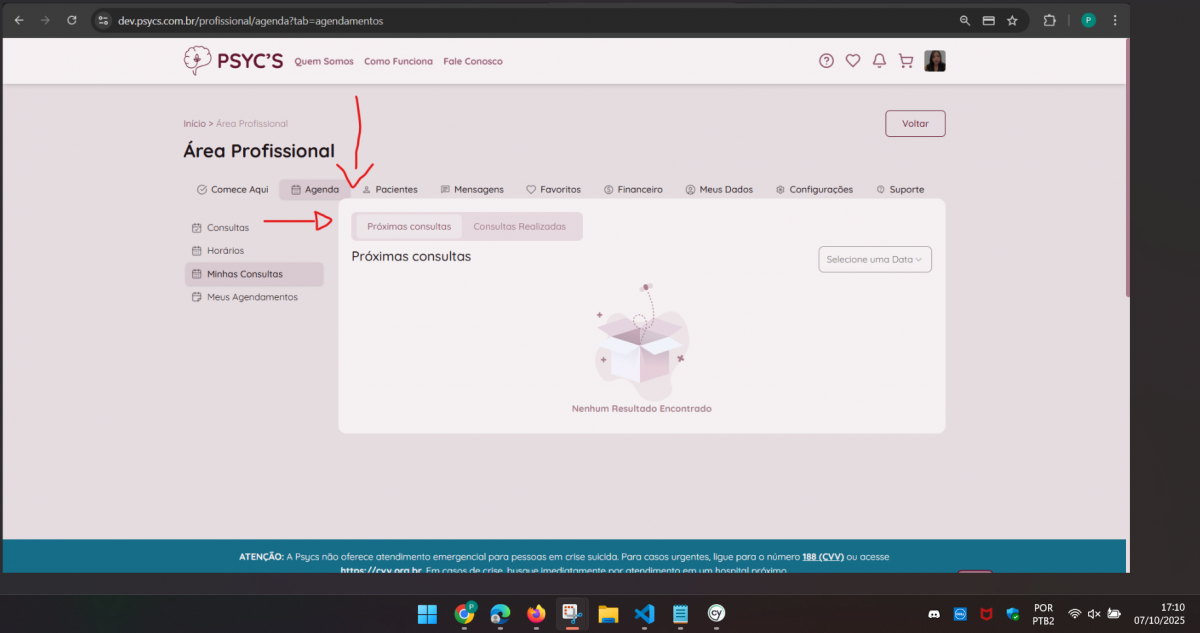
Task: Follow the 188 (CVV) link
Action: click(x=822, y=557)
